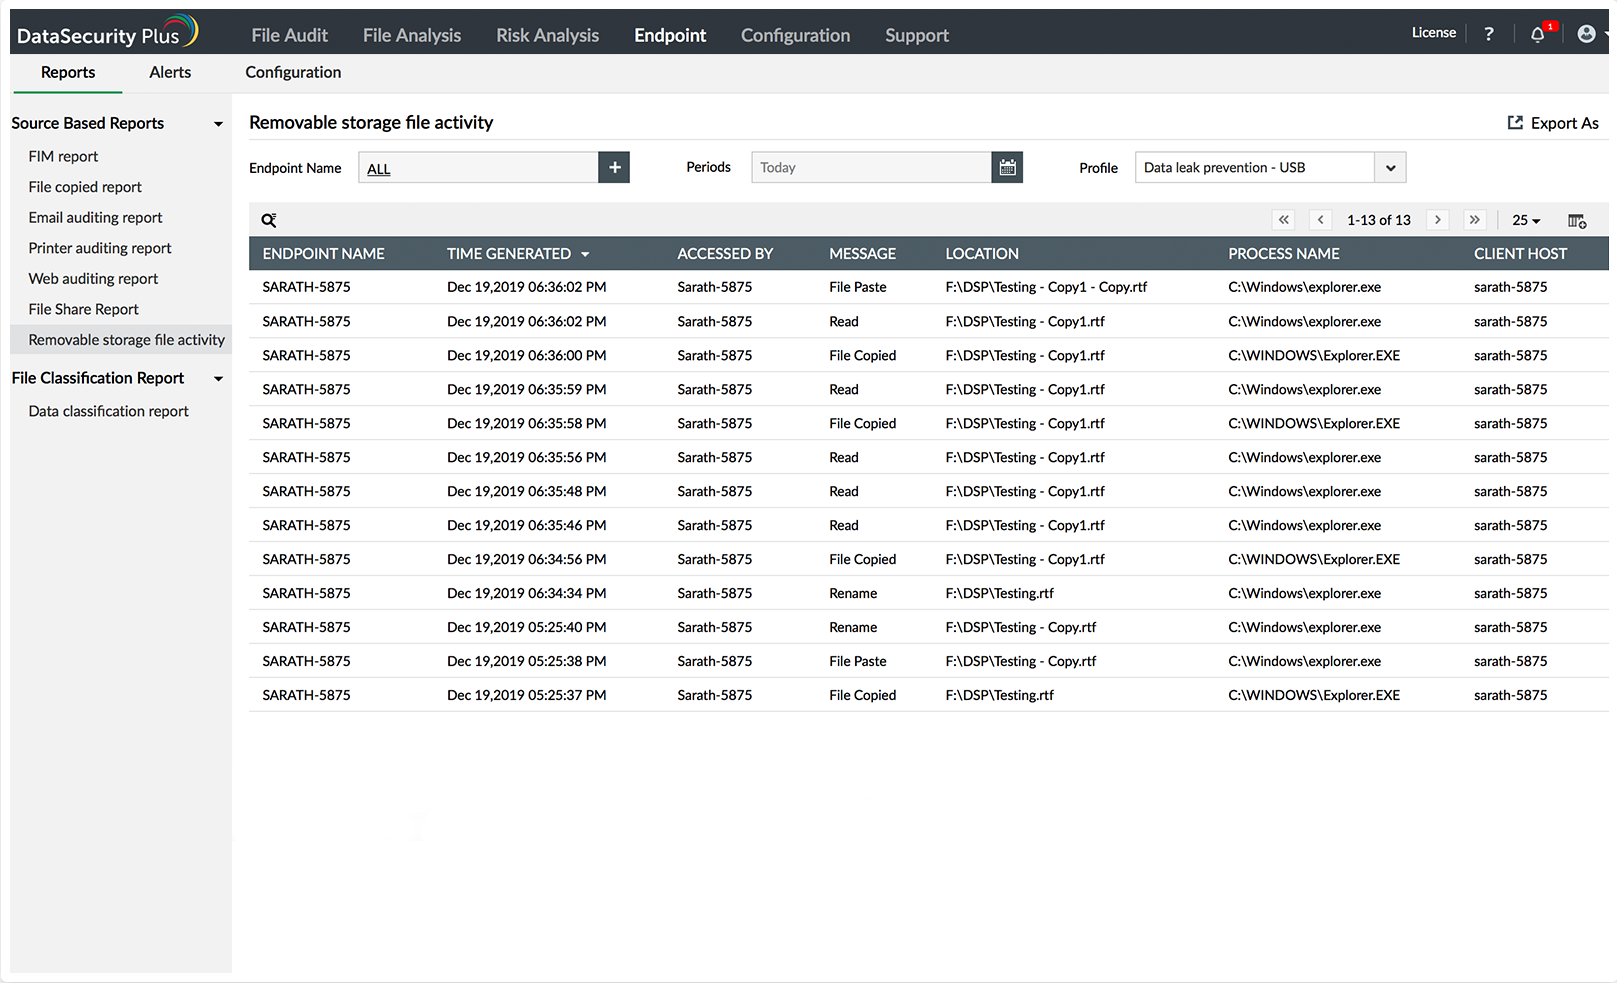
Task: Jump to the last results page
Action: click(x=1475, y=220)
